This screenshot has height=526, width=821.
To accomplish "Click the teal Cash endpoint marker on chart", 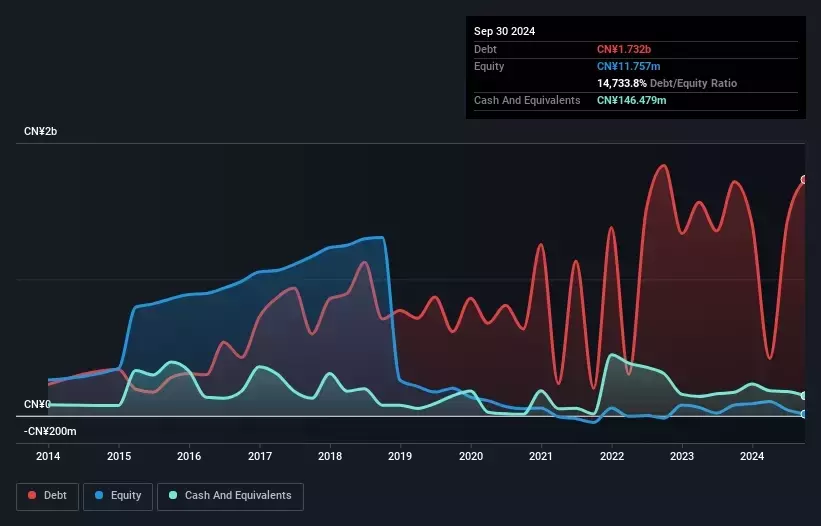I will [x=804, y=396].
